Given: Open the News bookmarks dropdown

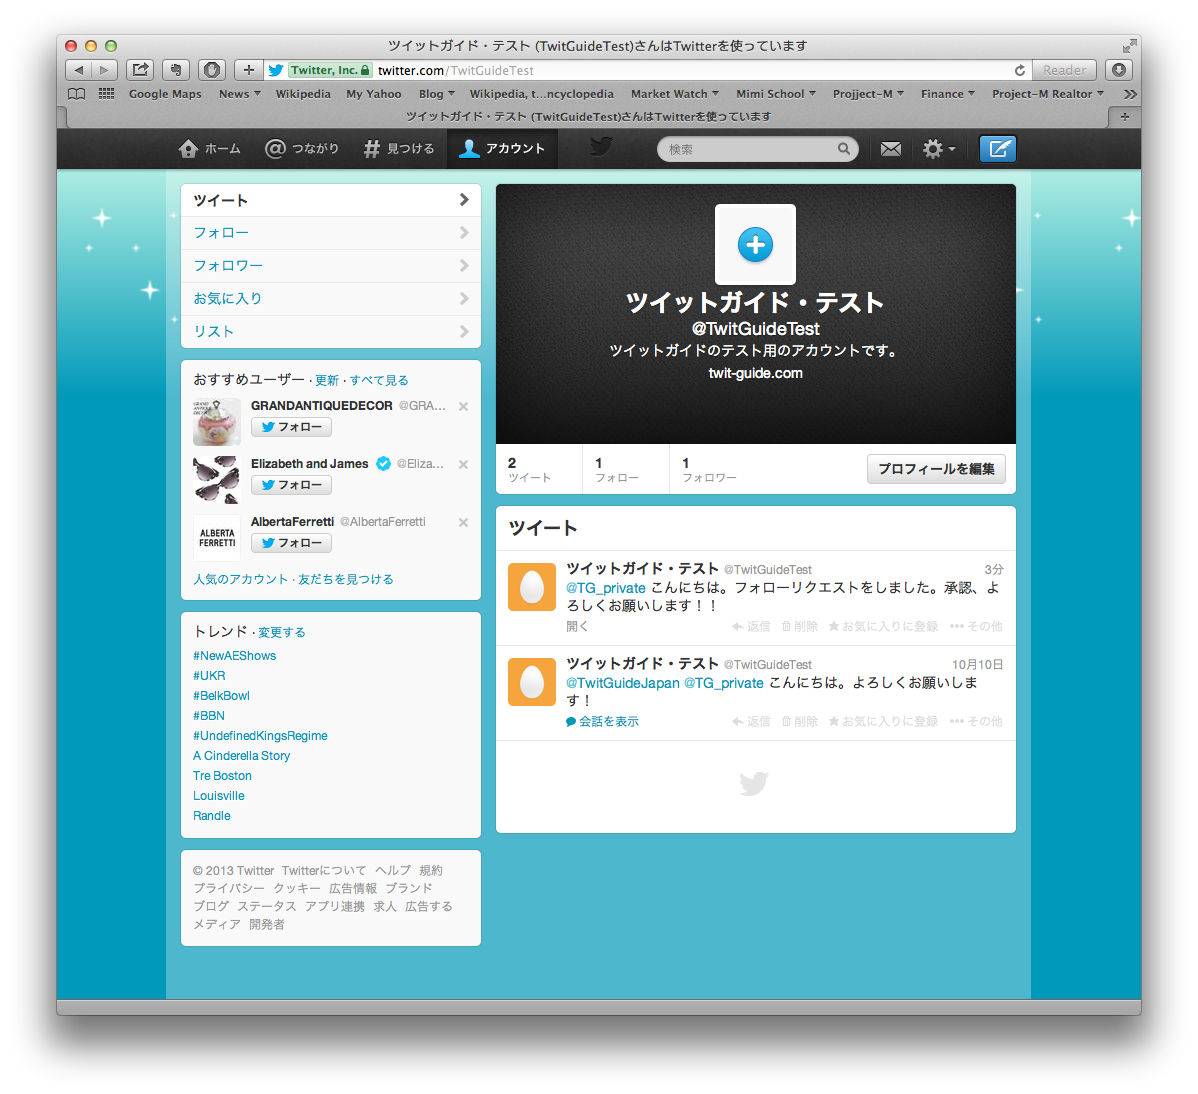Looking at the screenshot, I should (239, 94).
